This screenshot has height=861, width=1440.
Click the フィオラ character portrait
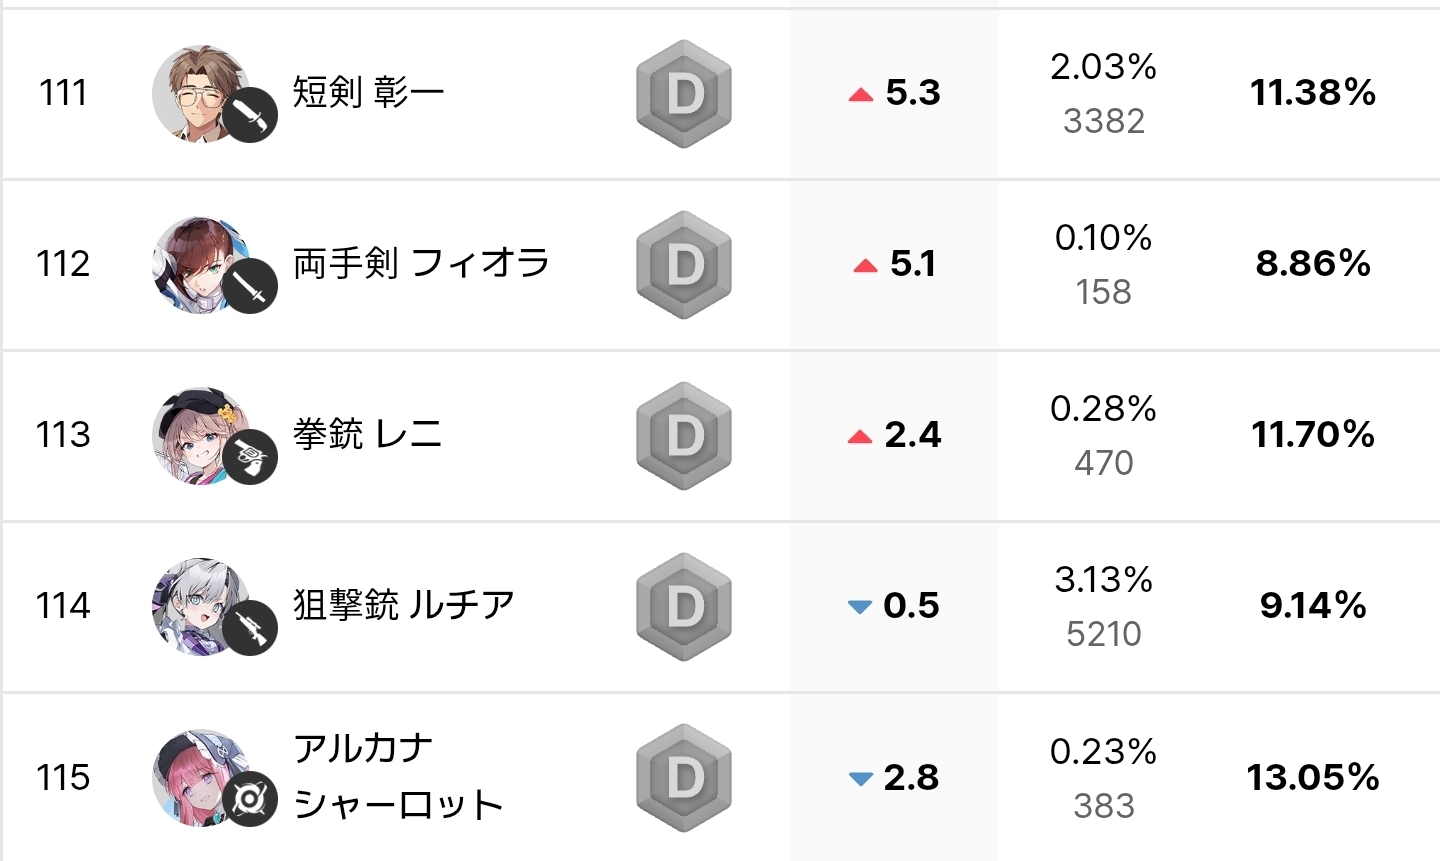201,264
